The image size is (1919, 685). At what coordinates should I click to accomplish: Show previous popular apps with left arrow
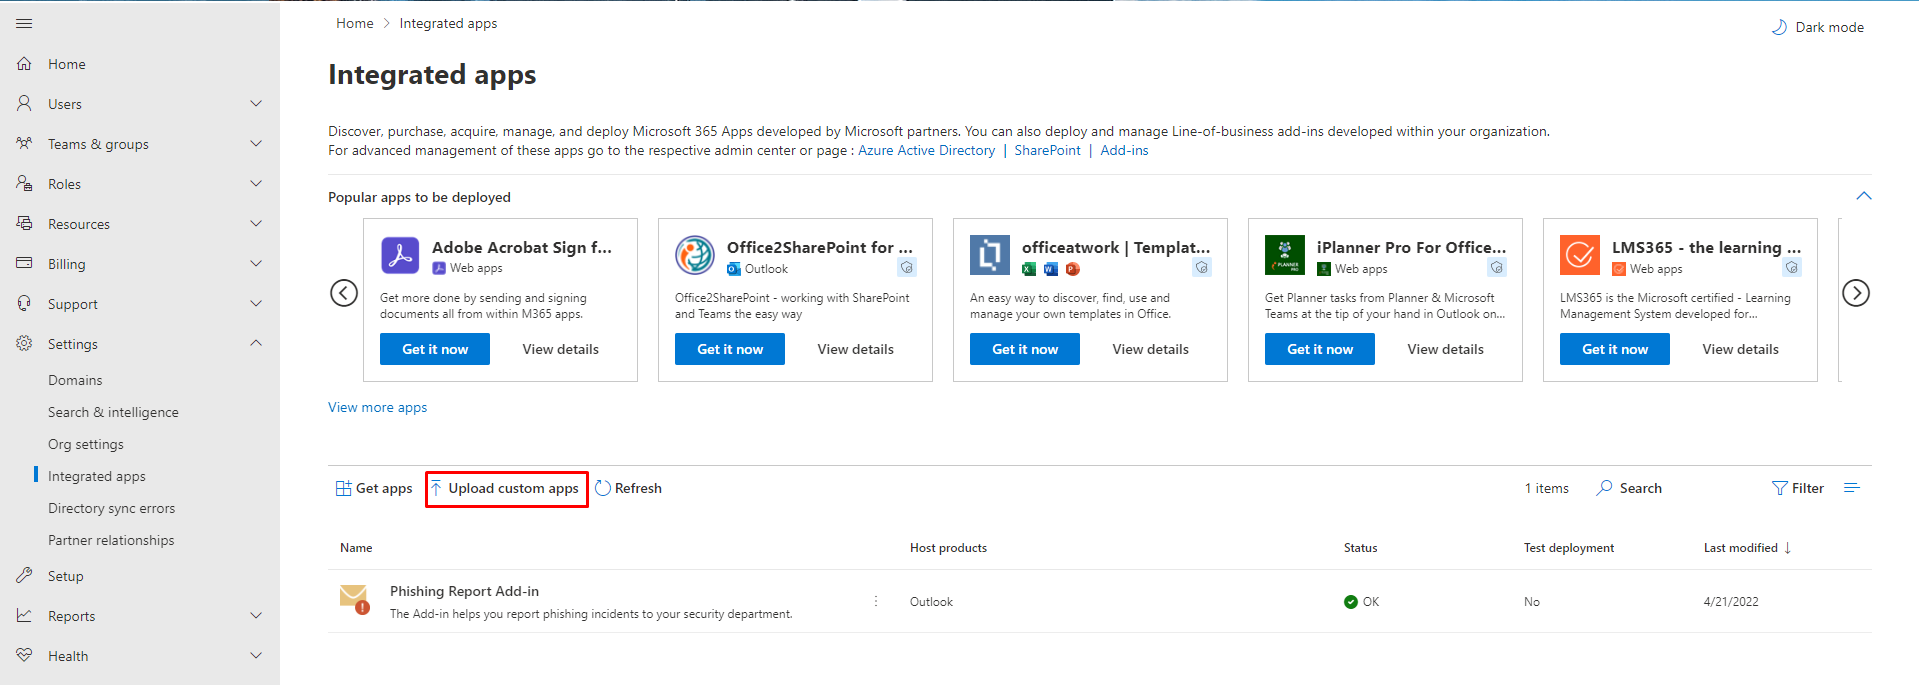pos(344,293)
